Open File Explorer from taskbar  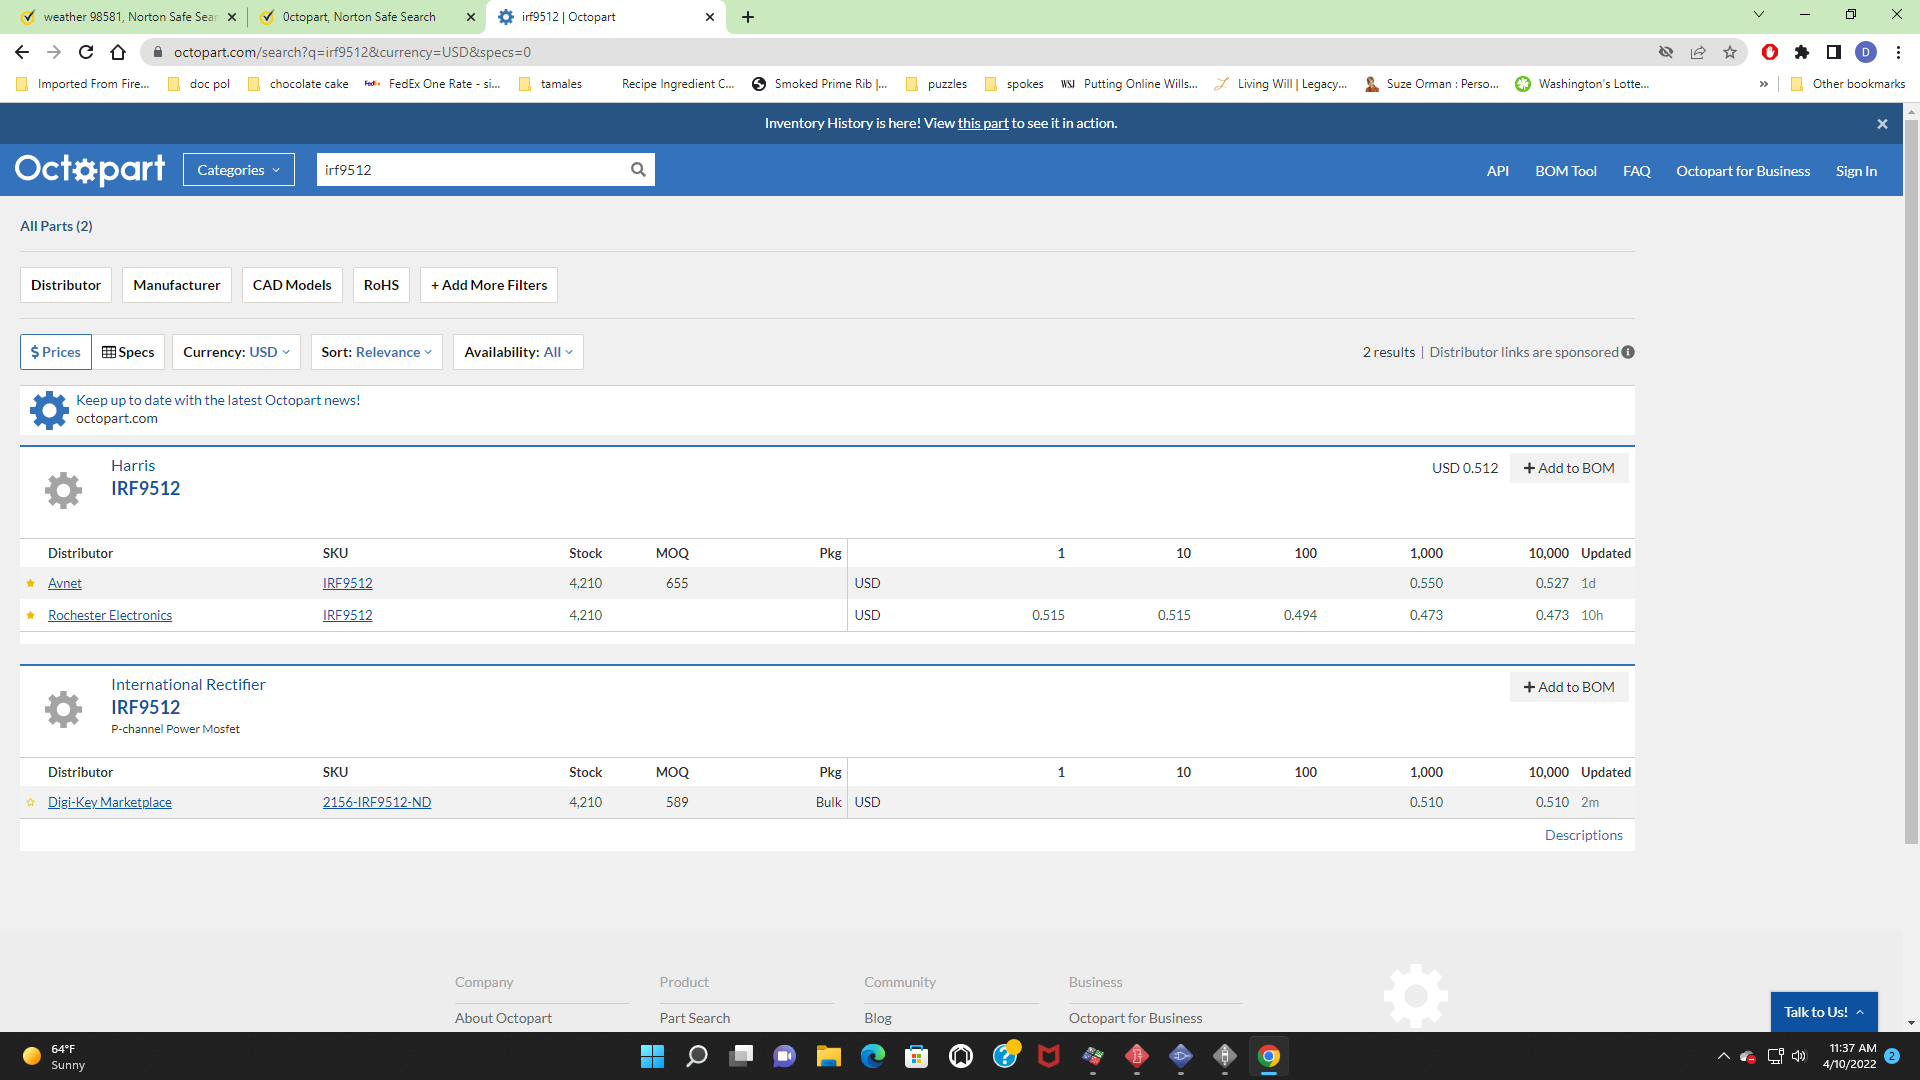(829, 1056)
